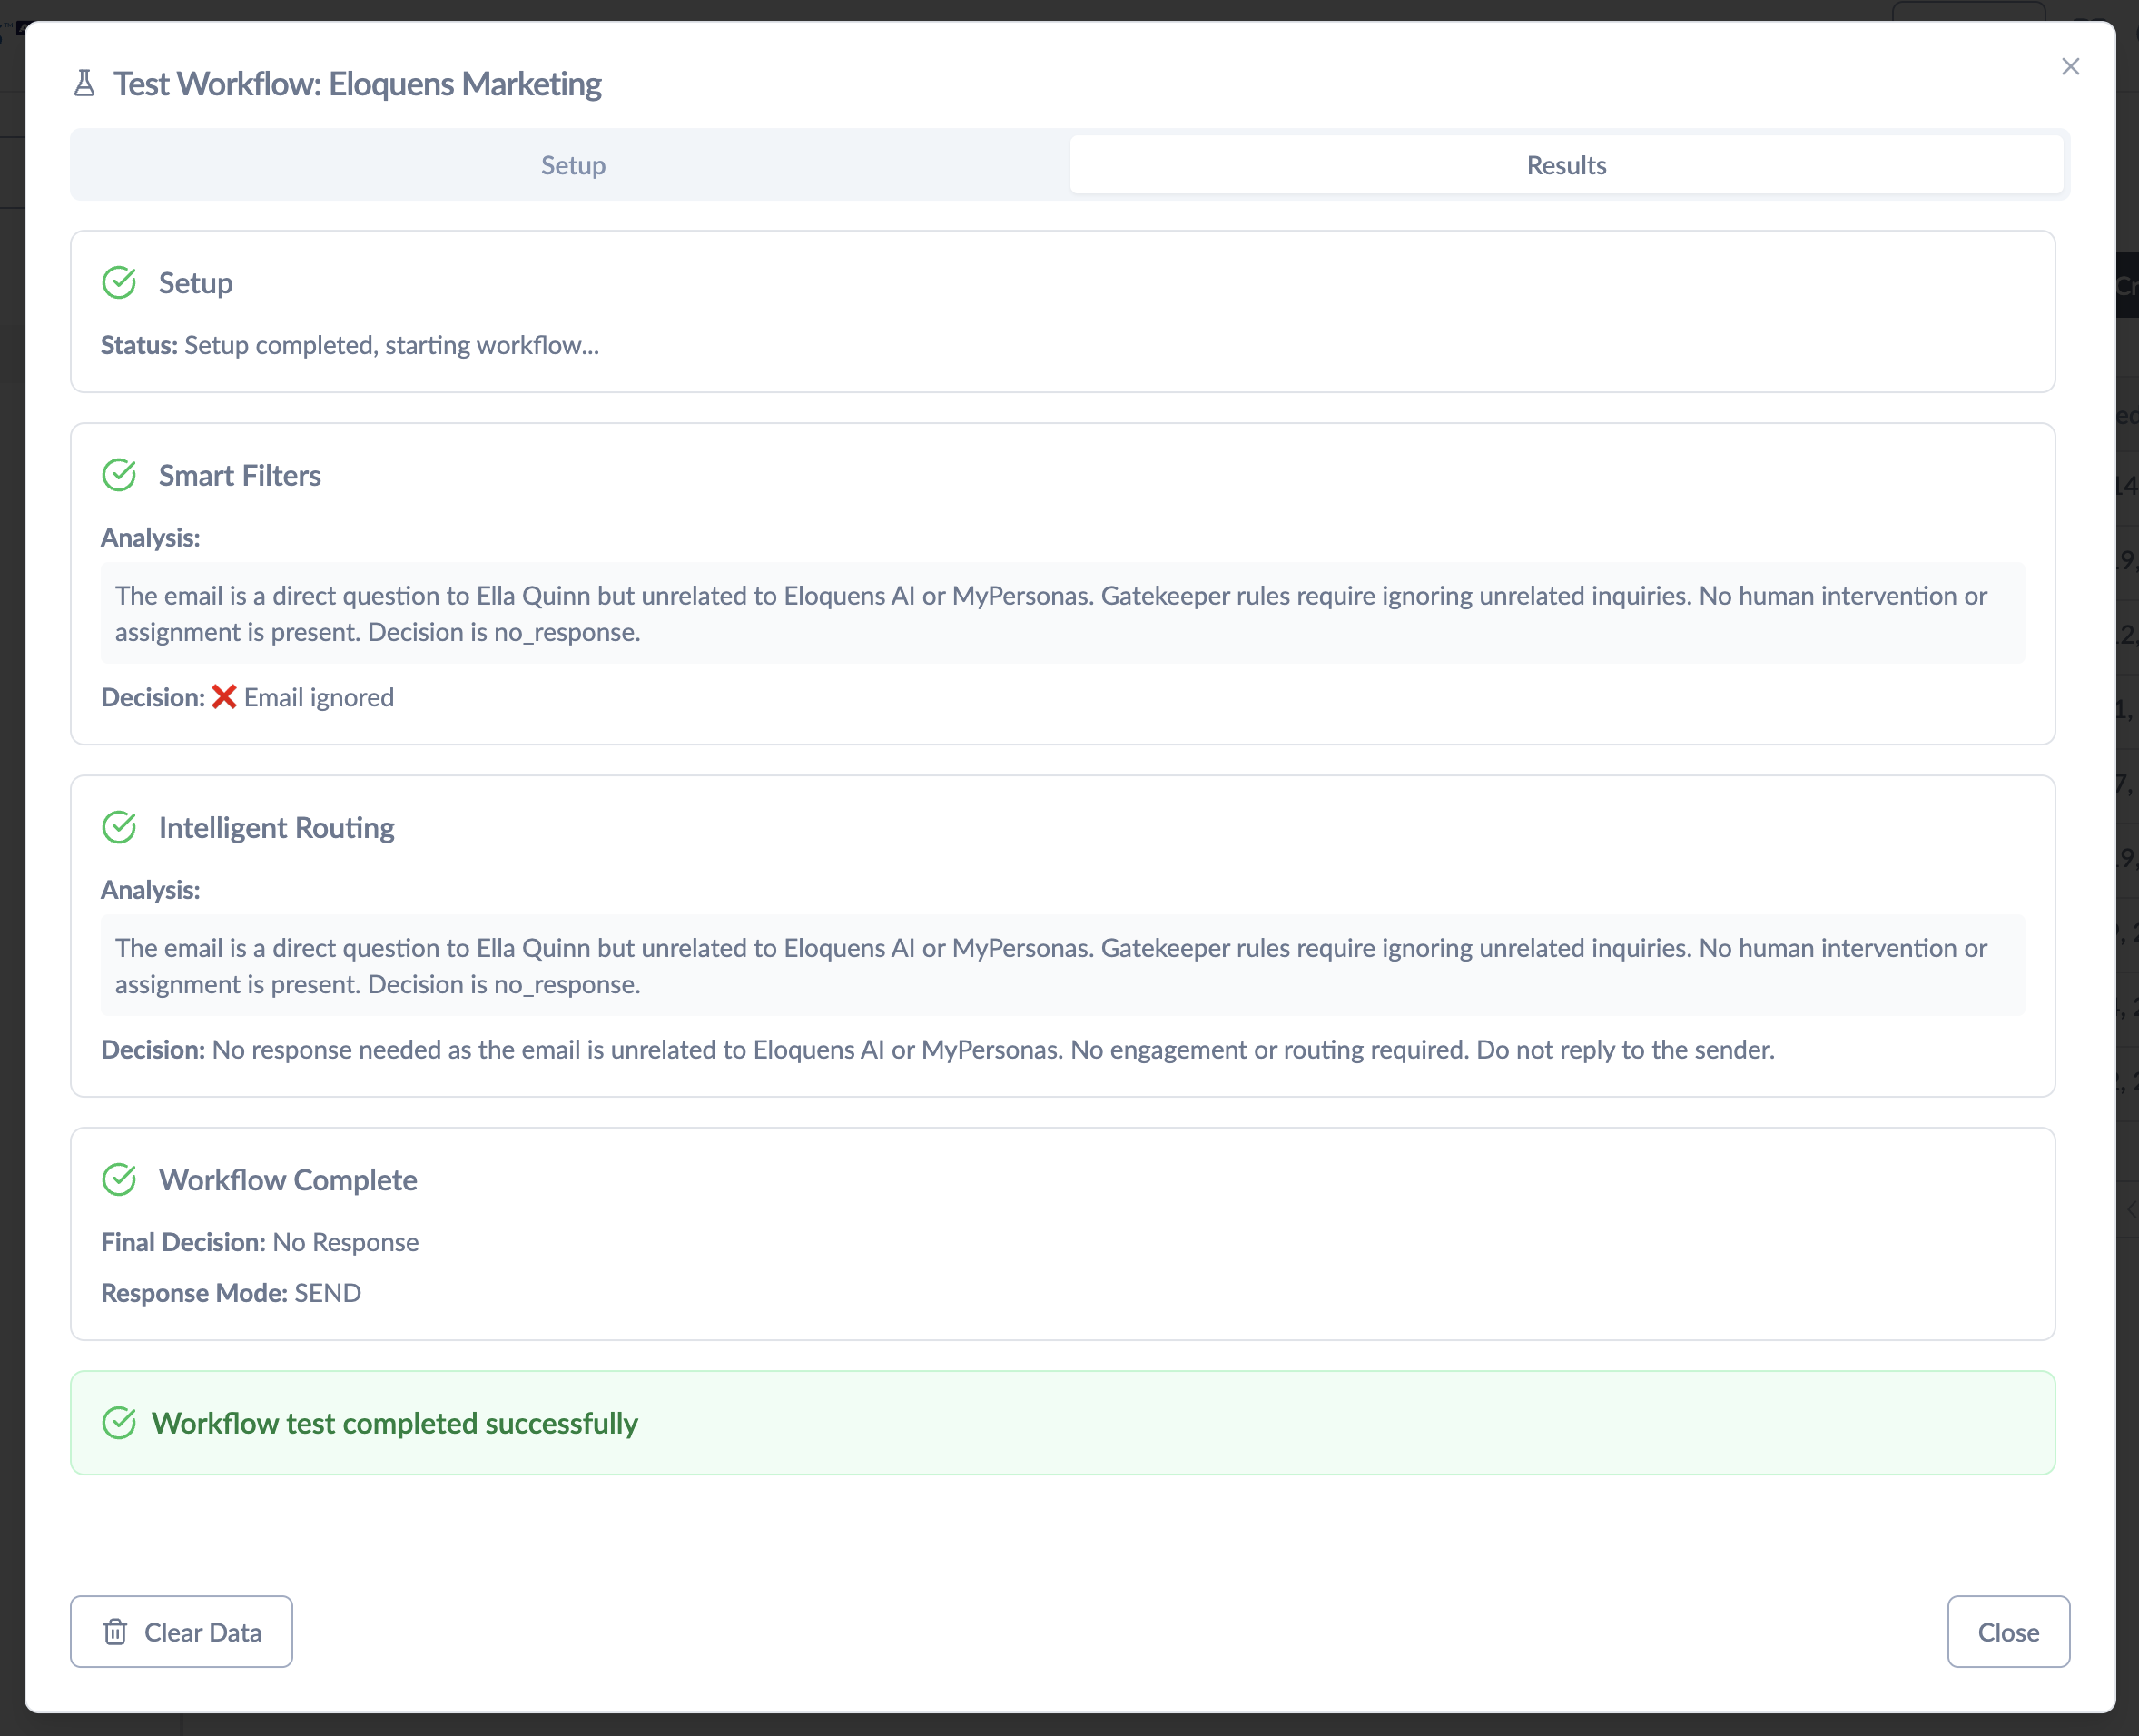
Task: Click the flask icon beside Test Workflow title
Action: pyautogui.click(x=85, y=83)
